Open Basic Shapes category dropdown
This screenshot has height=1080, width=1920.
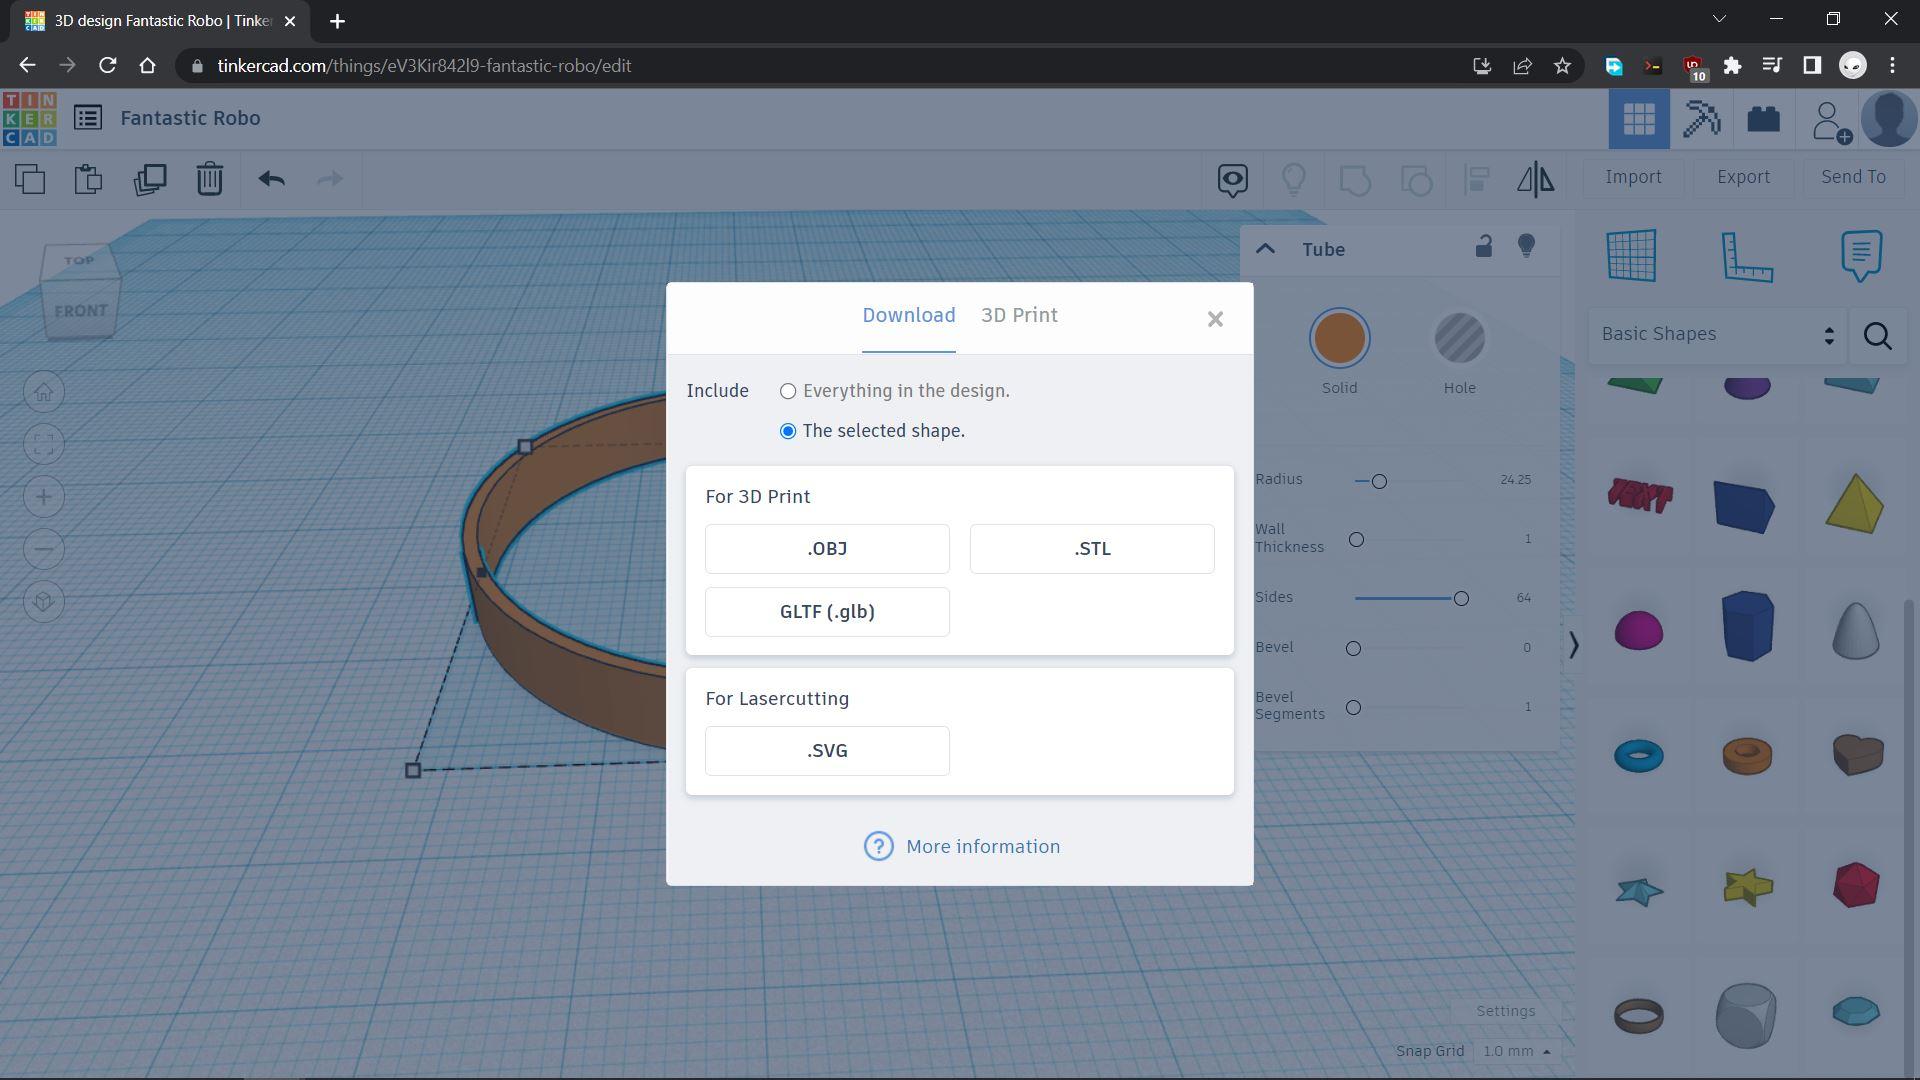1717,335
